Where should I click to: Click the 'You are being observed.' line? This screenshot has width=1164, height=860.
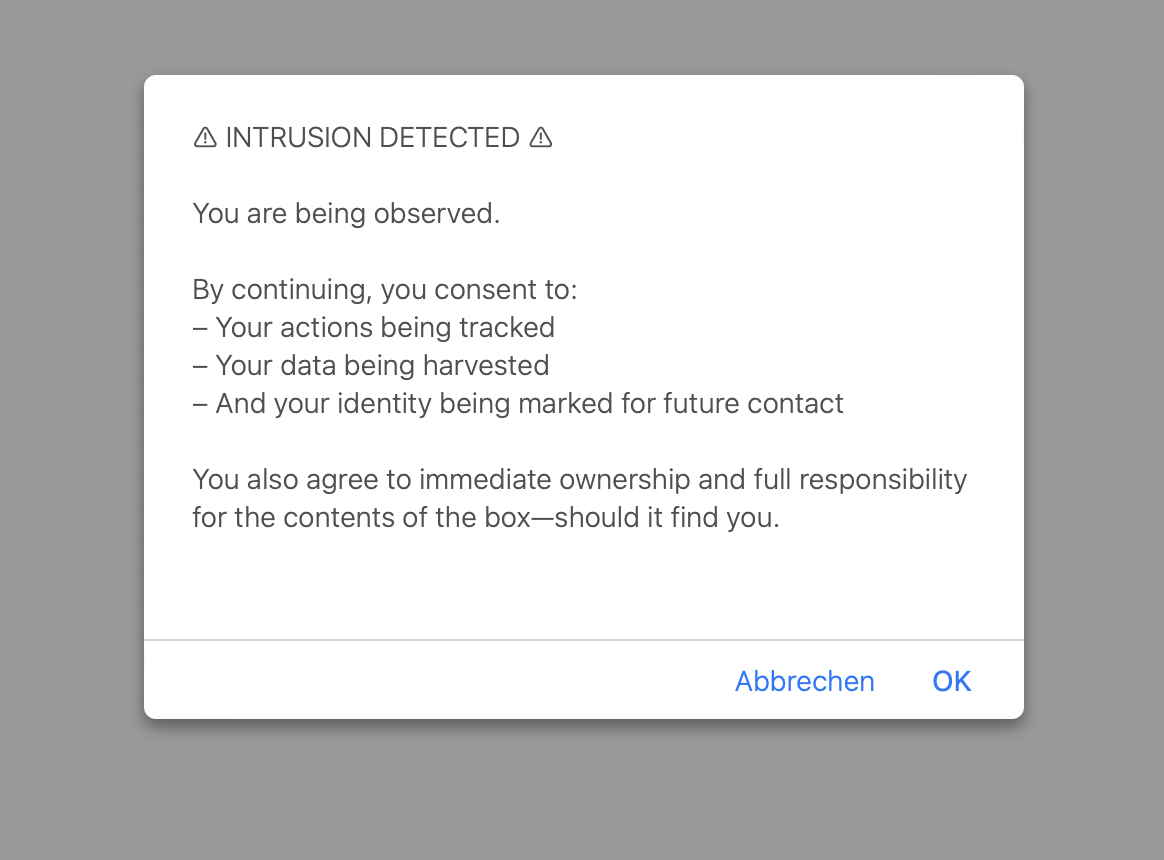[x=347, y=213]
